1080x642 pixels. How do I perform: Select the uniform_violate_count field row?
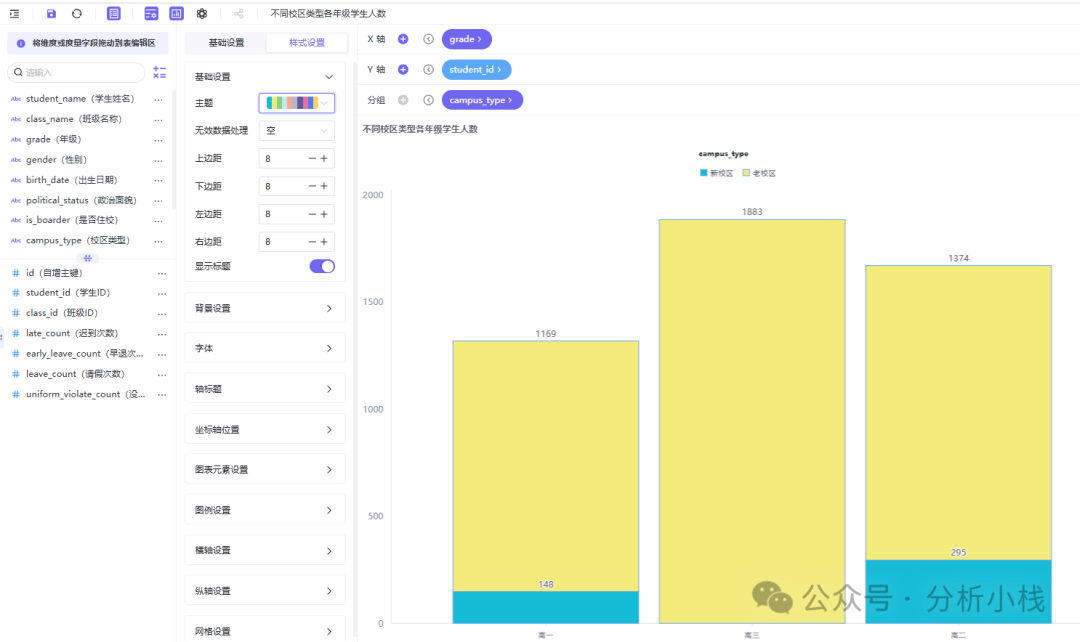point(86,394)
